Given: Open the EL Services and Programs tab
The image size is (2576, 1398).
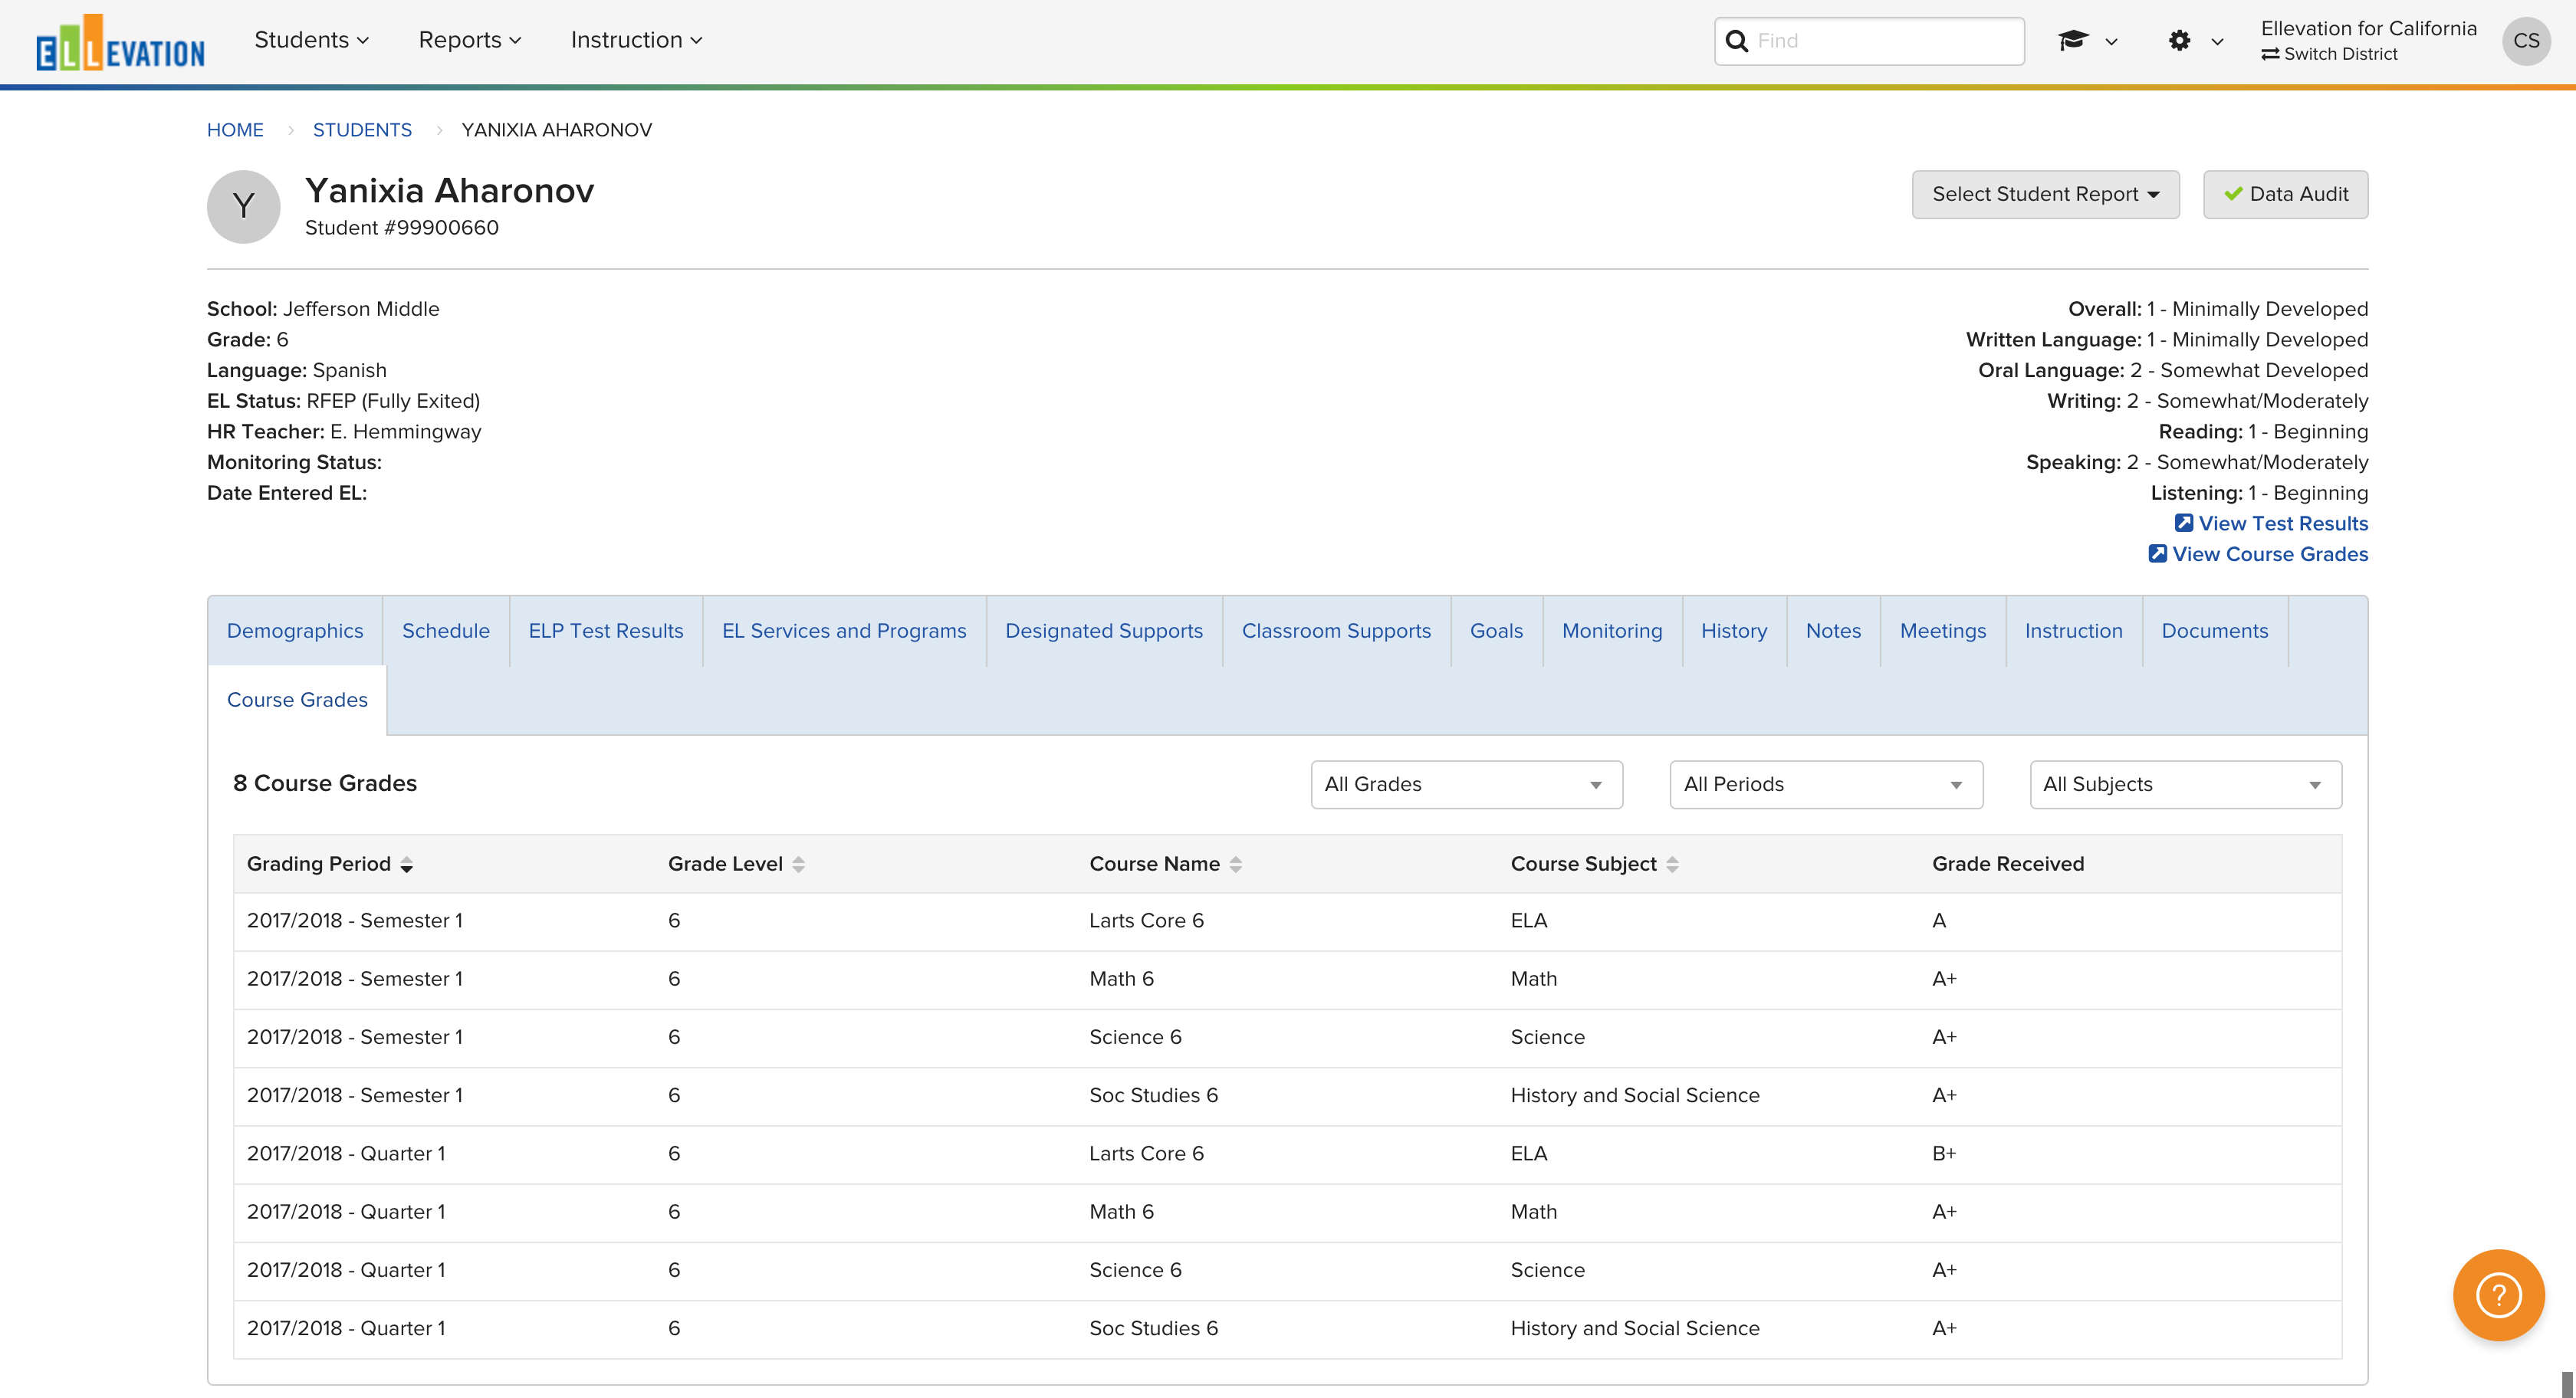Looking at the screenshot, I should pyautogui.click(x=844, y=631).
